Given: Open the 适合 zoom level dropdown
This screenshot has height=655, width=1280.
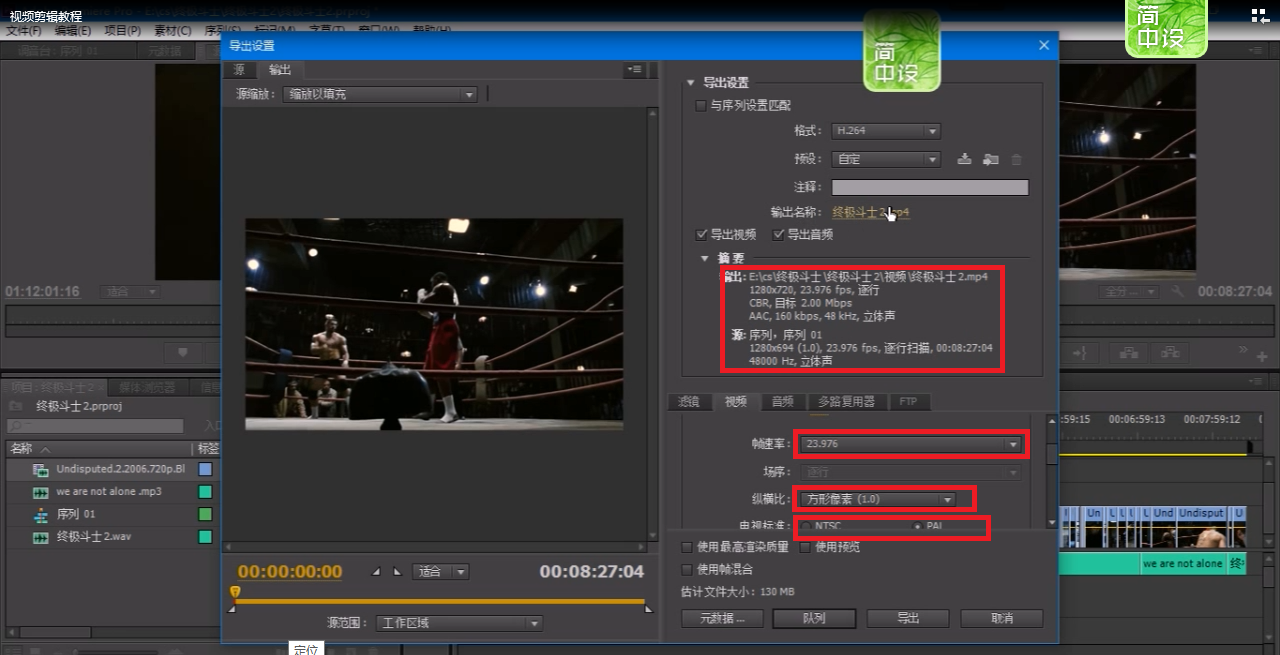Looking at the screenshot, I should click(443, 572).
